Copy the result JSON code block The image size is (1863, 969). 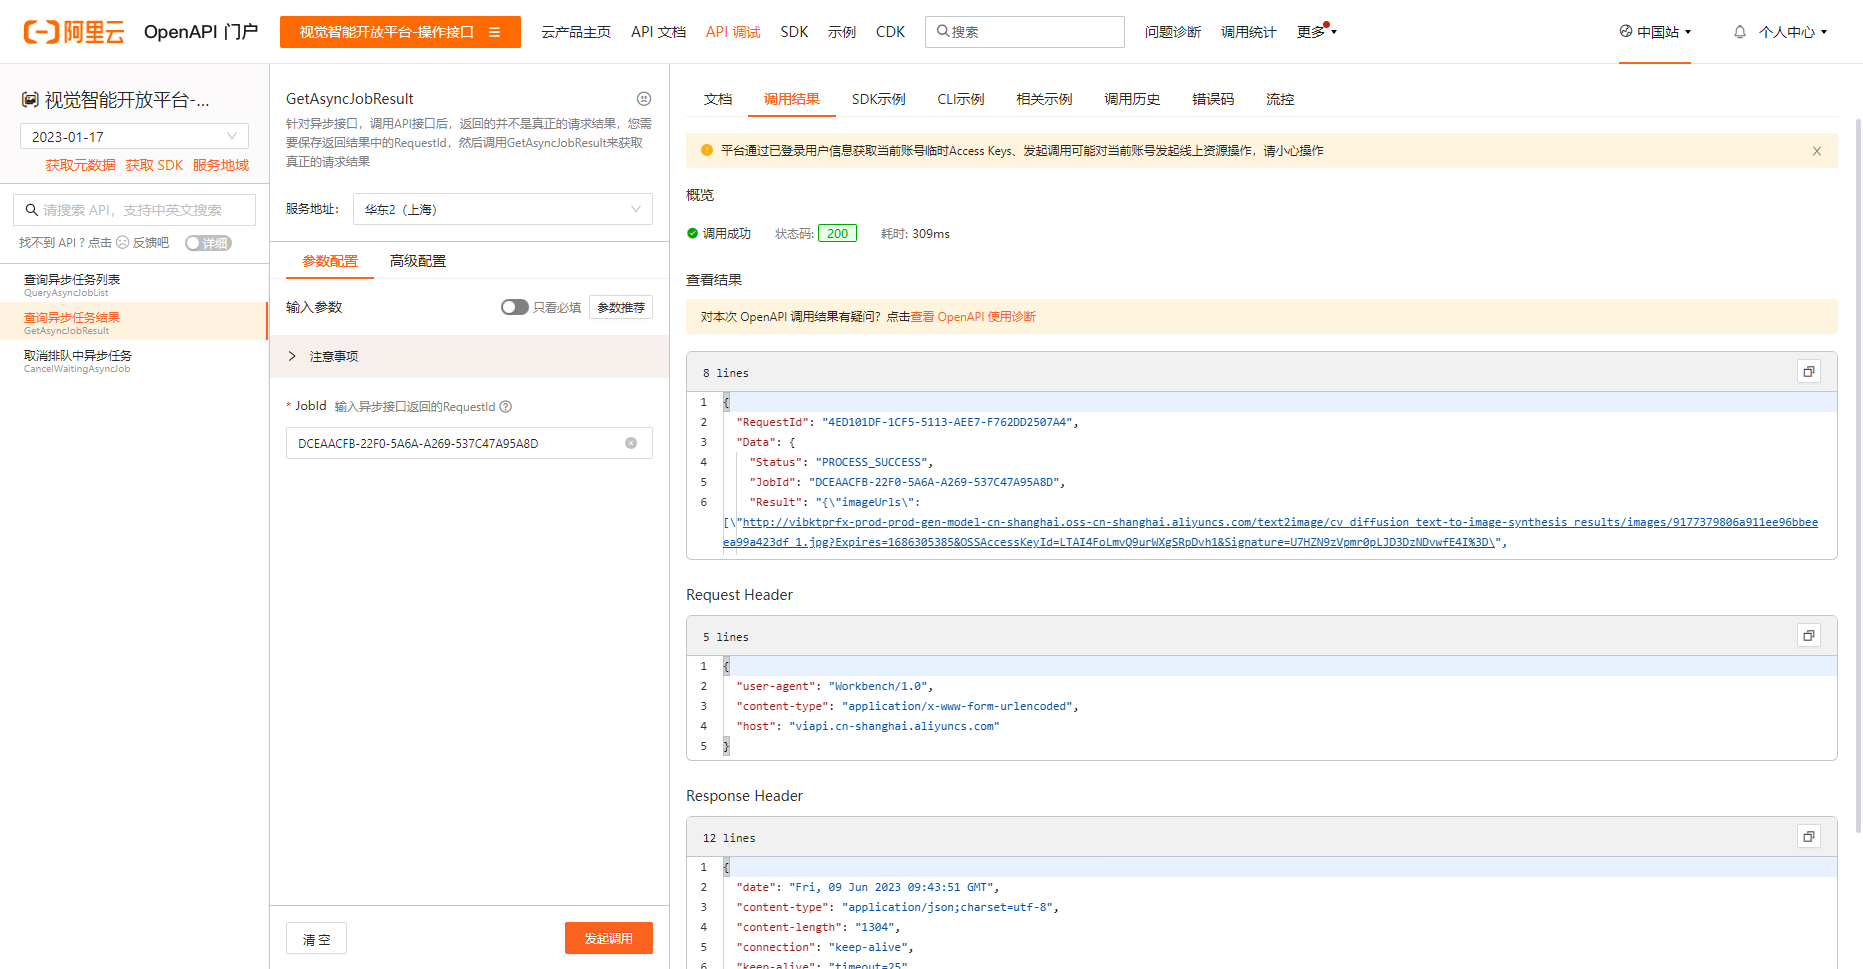(1808, 372)
